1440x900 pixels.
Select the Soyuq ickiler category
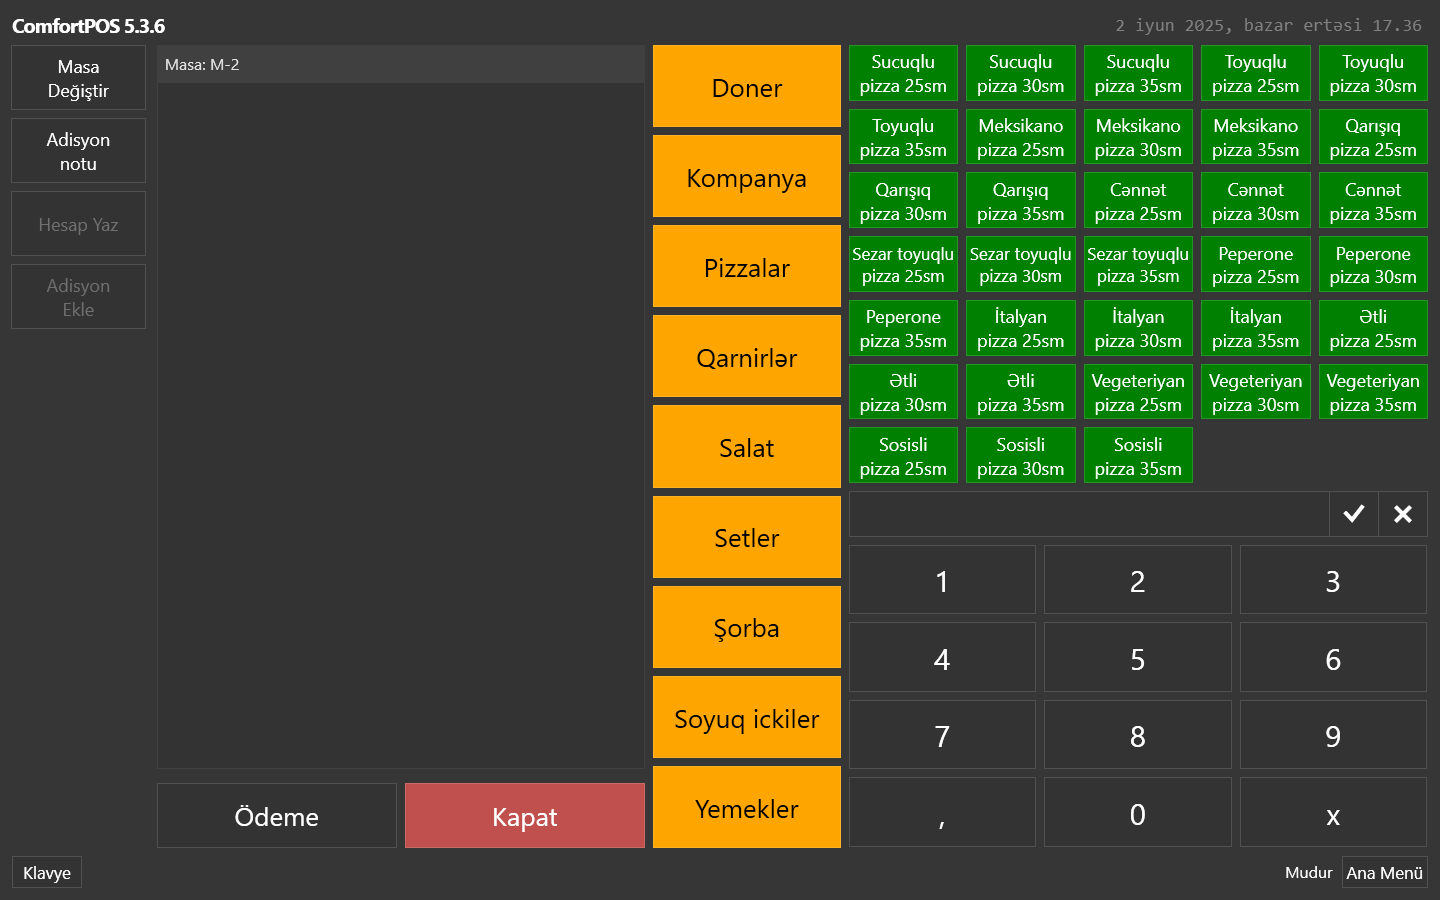click(x=746, y=718)
